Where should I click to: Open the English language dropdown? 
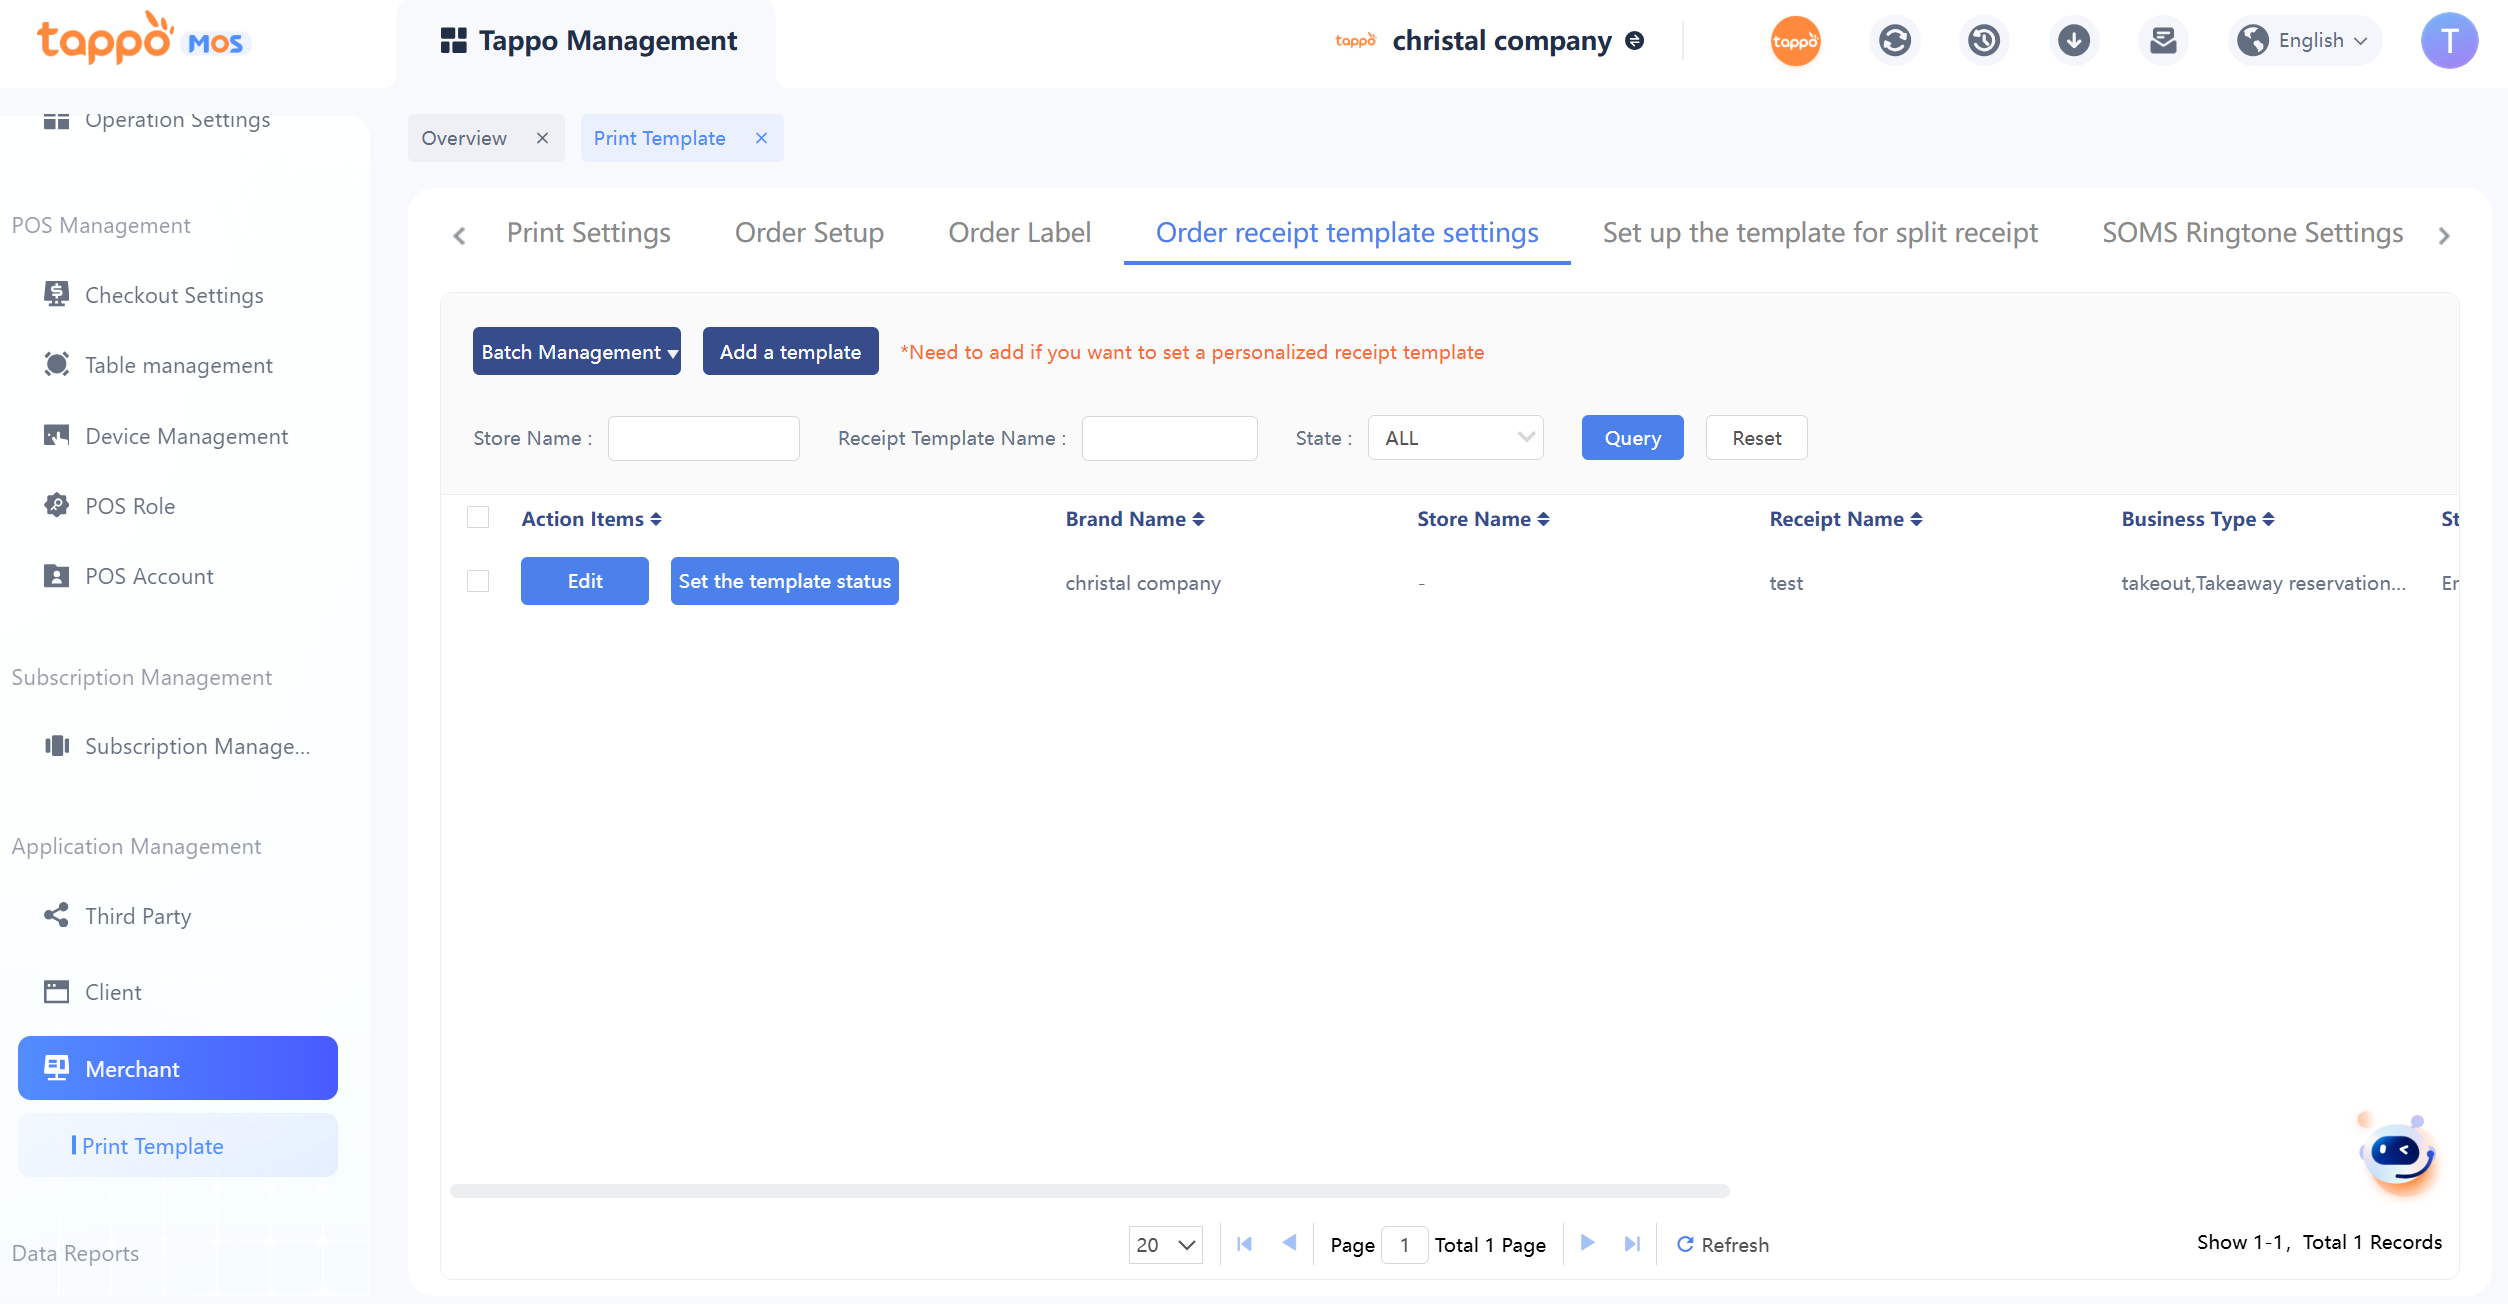(x=2310, y=41)
